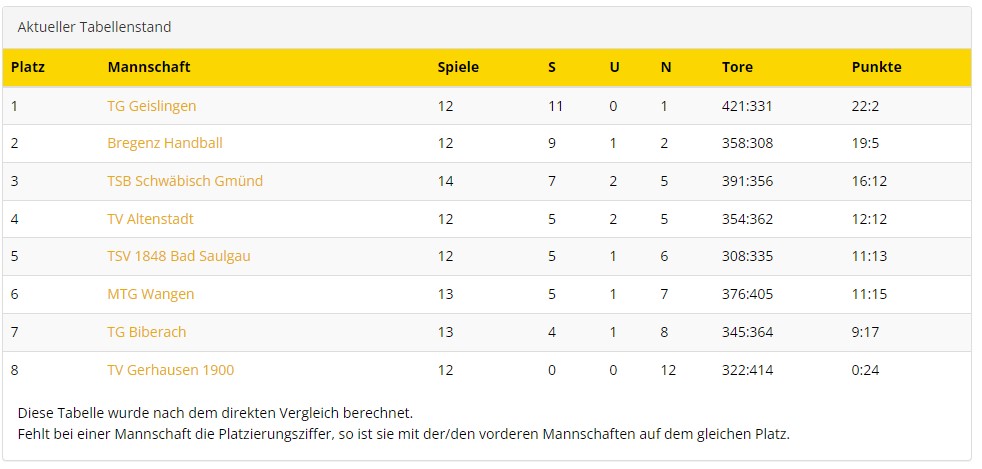Open the TSV 1848 Bad Saulgau link

(178, 256)
